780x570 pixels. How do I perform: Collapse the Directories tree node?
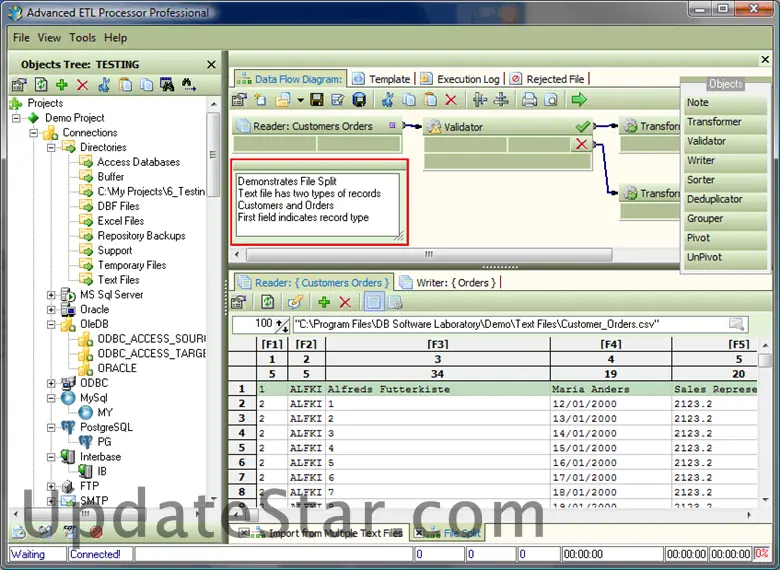click(x=51, y=148)
